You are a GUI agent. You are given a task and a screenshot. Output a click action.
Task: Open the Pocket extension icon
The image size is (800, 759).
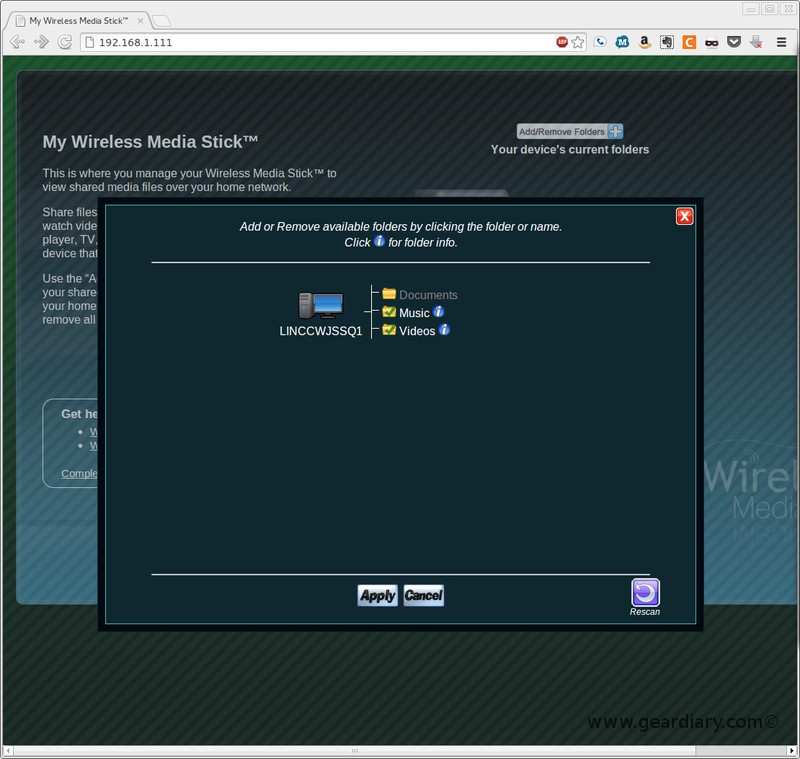click(x=734, y=42)
